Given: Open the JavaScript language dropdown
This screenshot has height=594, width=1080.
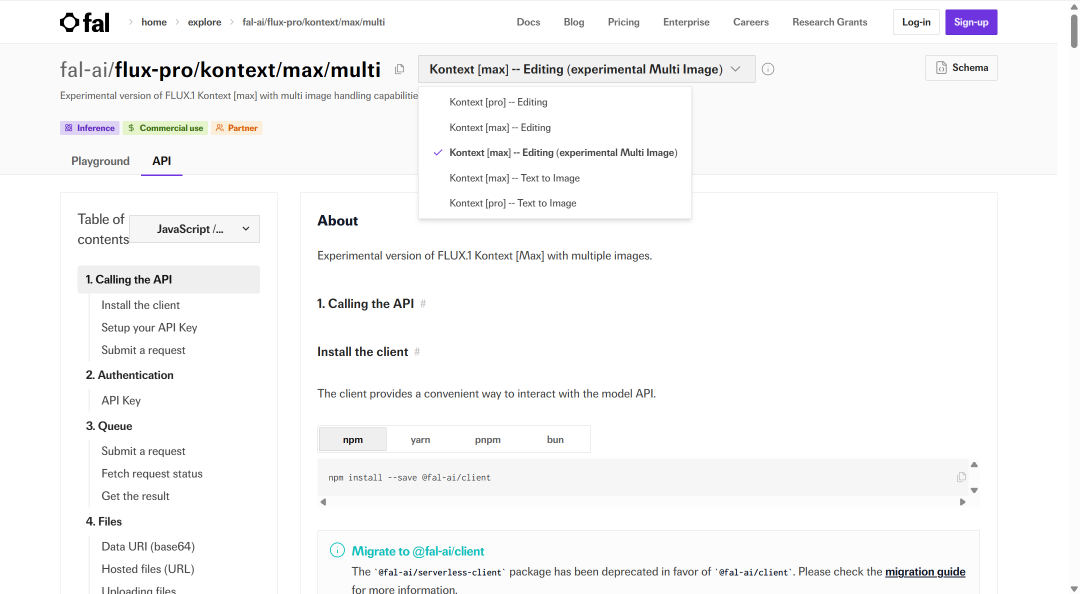Looking at the screenshot, I should point(195,229).
